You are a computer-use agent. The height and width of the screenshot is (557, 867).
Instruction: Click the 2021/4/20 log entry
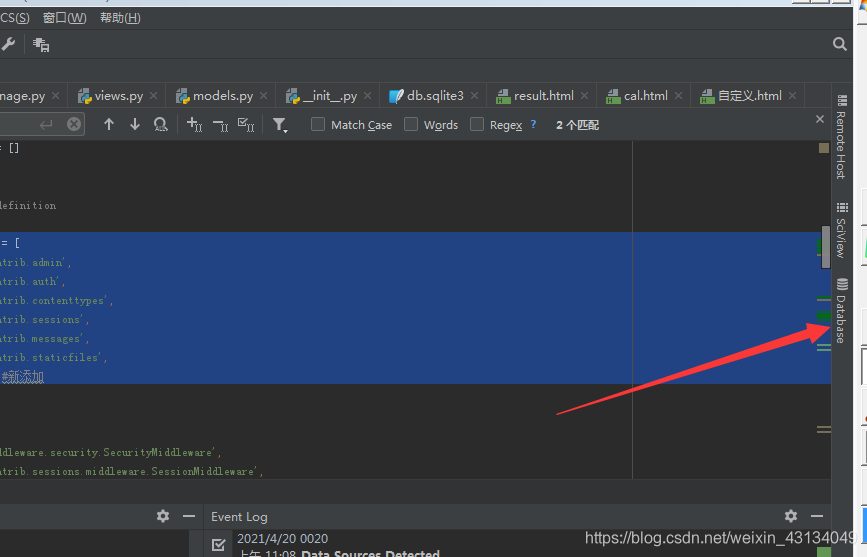point(283,538)
